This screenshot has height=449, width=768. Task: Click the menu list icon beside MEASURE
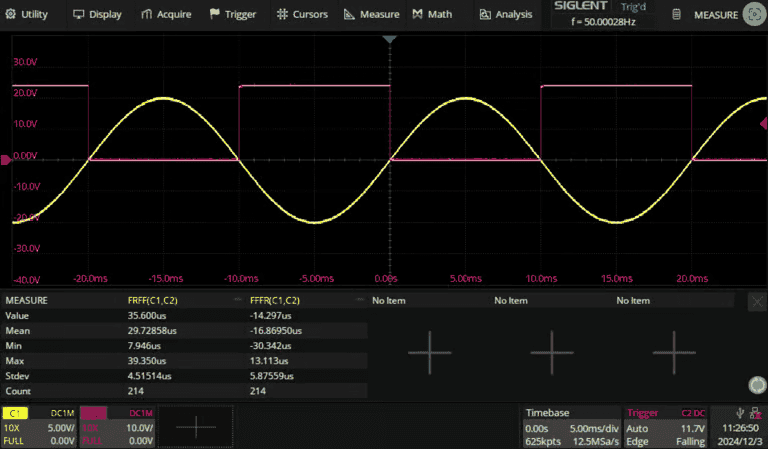click(676, 14)
